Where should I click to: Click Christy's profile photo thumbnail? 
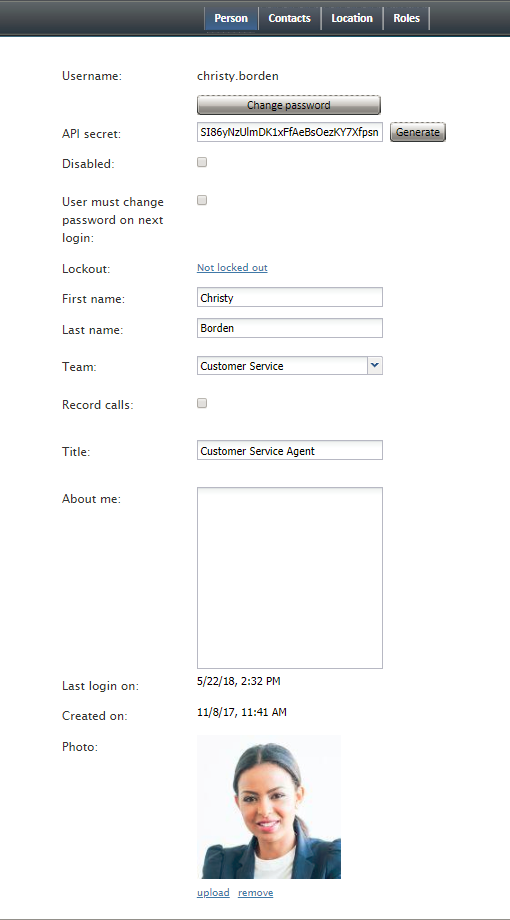click(269, 807)
